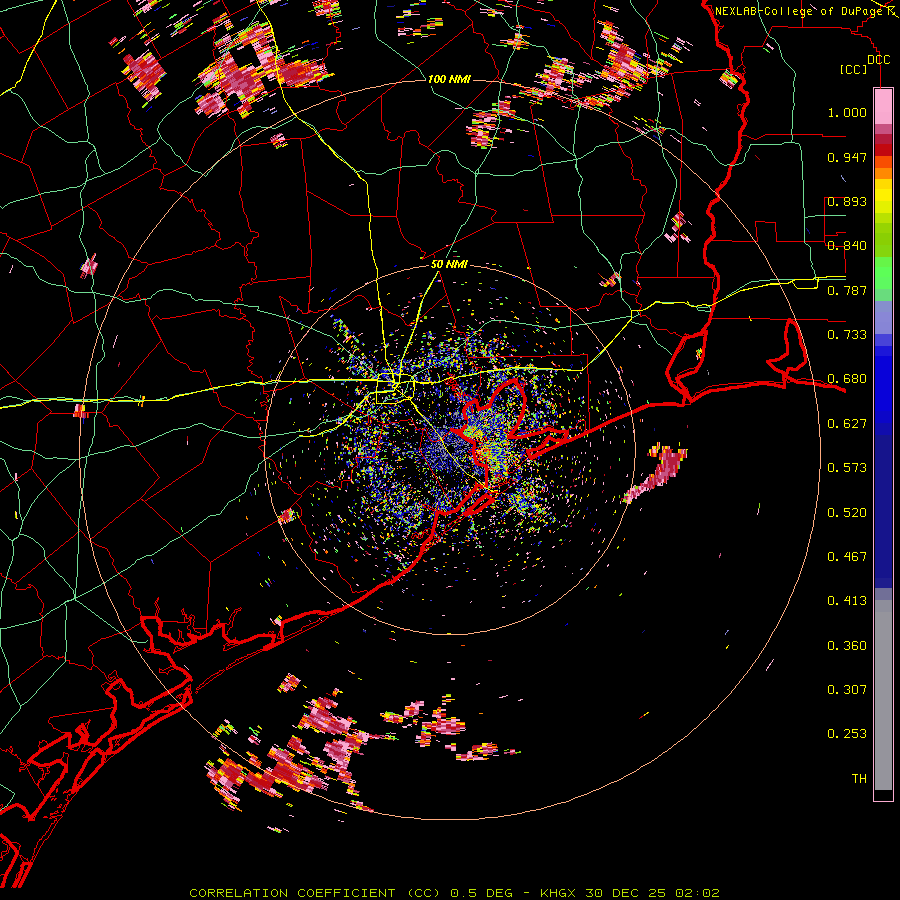Image resolution: width=900 pixels, height=900 pixels.
Task: Click the 0.893 scale value
Action: [x=847, y=201]
